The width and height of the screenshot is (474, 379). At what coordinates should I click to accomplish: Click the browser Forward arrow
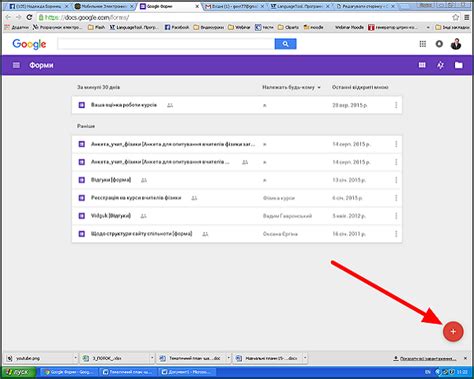pyautogui.click(x=19, y=17)
